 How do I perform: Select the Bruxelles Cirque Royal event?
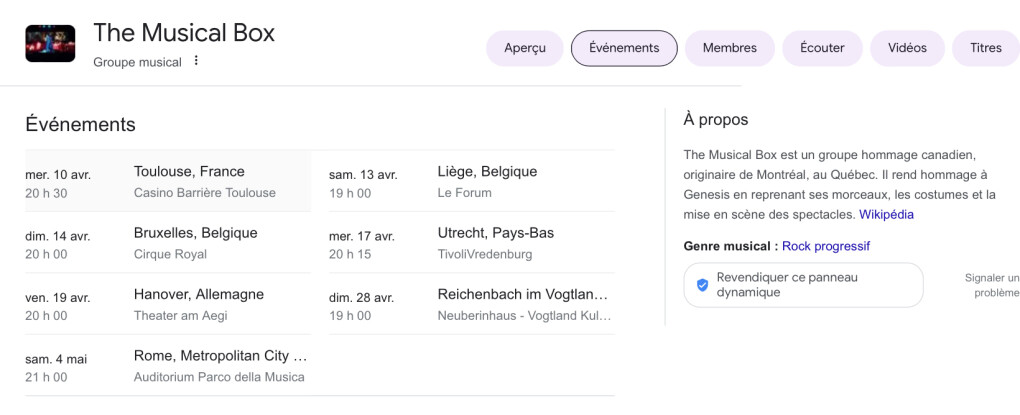(168, 243)
